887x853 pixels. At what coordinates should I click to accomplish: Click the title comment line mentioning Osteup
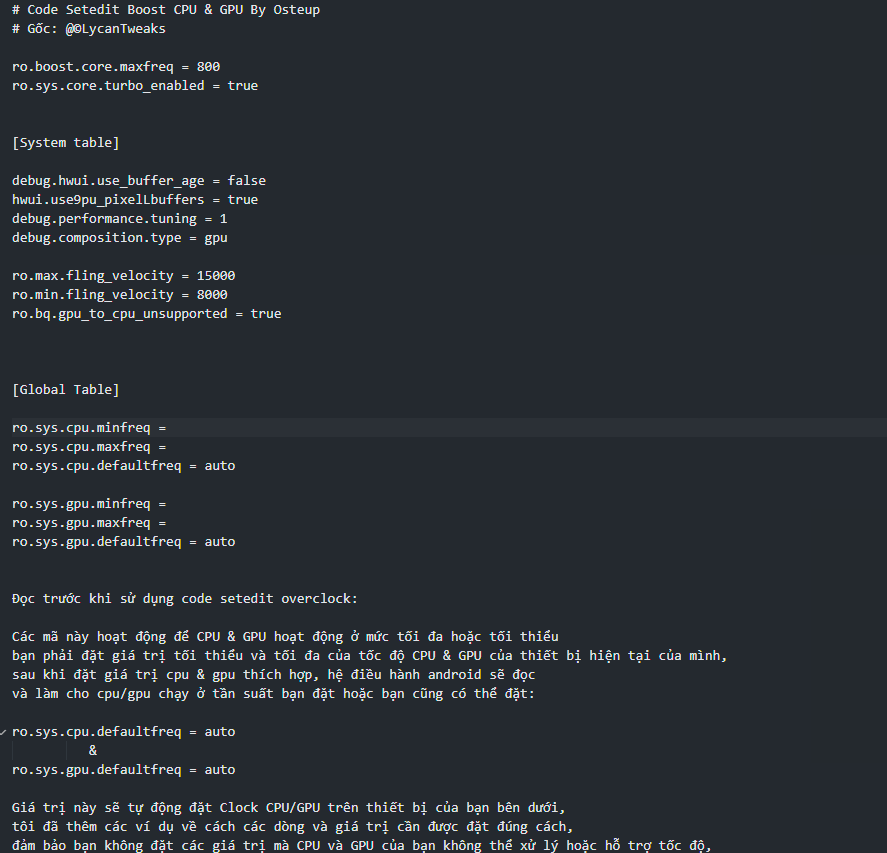coord(166,10)
